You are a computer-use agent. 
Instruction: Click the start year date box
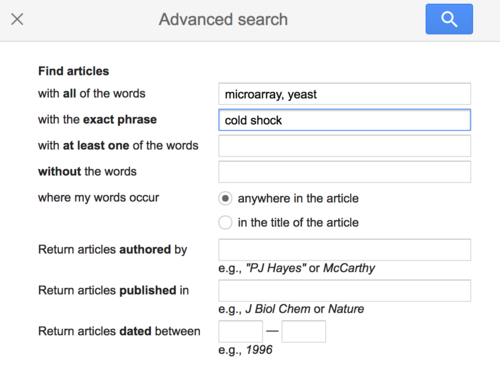[x=240, y=331]
